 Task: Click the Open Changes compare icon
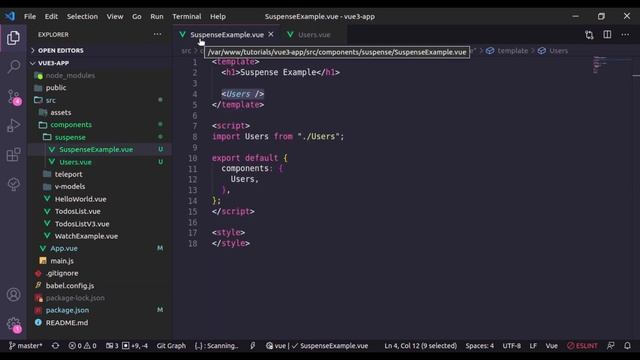point(589,35)
